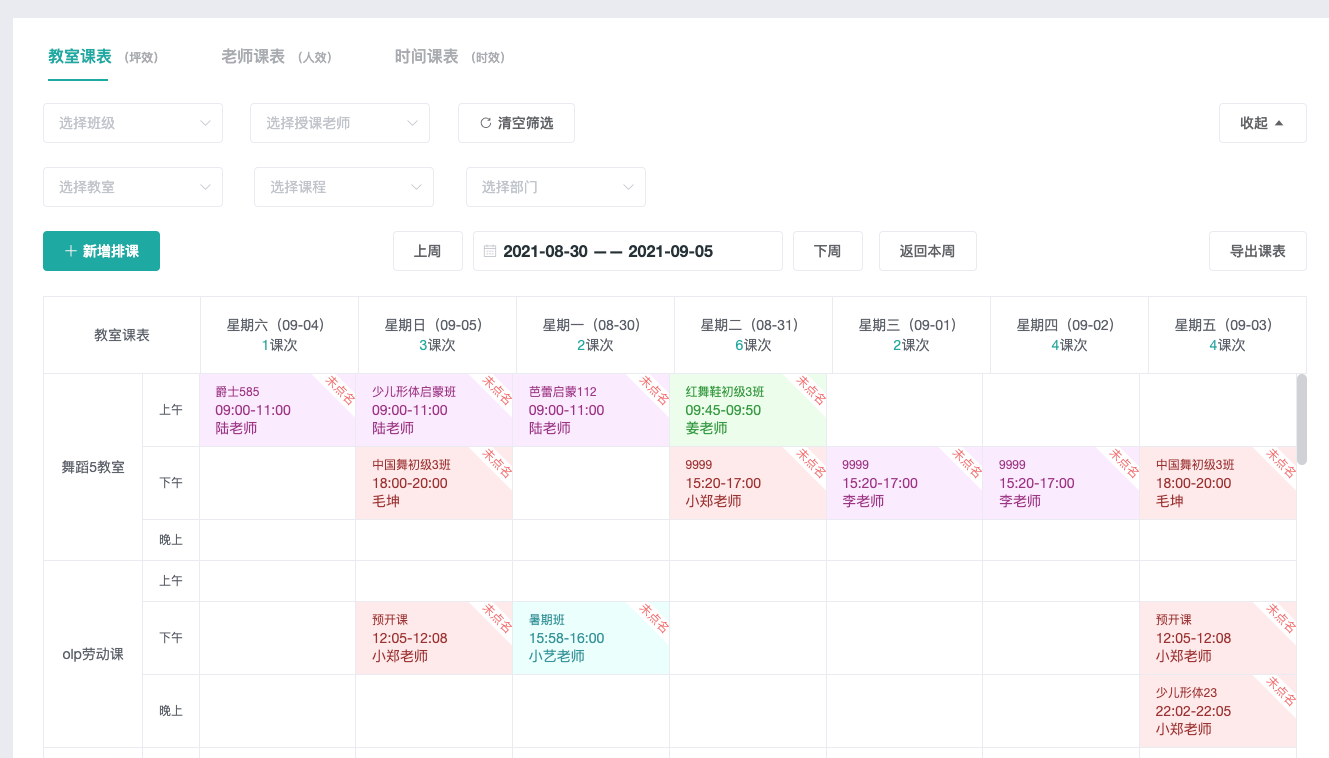Click the 星期六（09-04）column header

pyautogui.click(x=279, y=335)
